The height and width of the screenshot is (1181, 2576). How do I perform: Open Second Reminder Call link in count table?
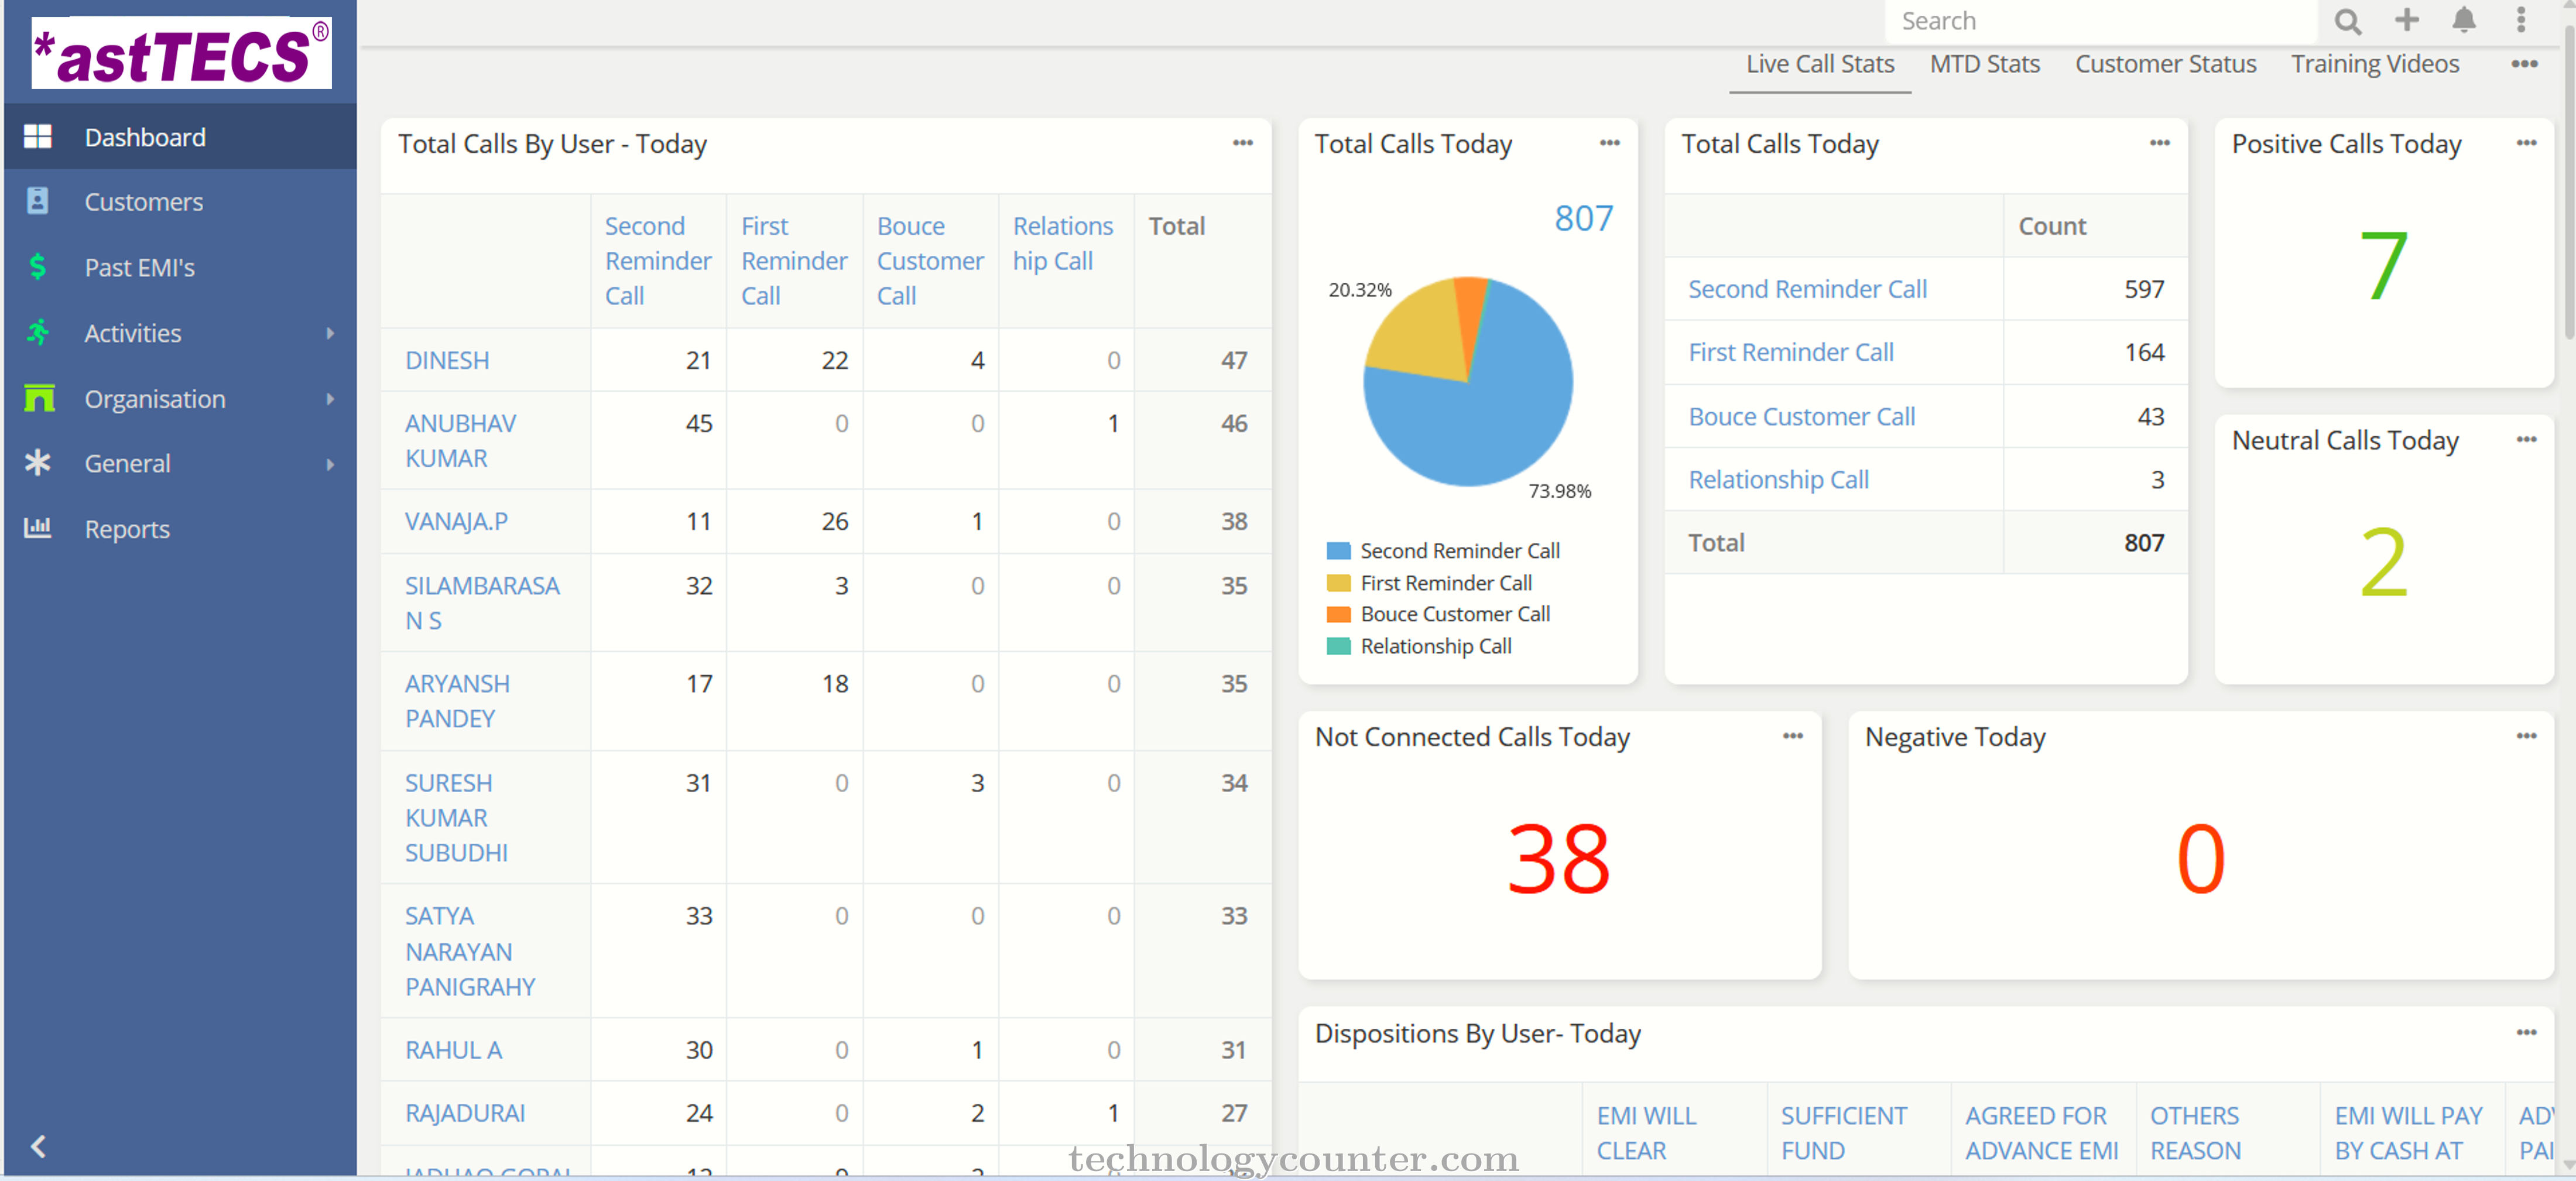(1807, 289)
